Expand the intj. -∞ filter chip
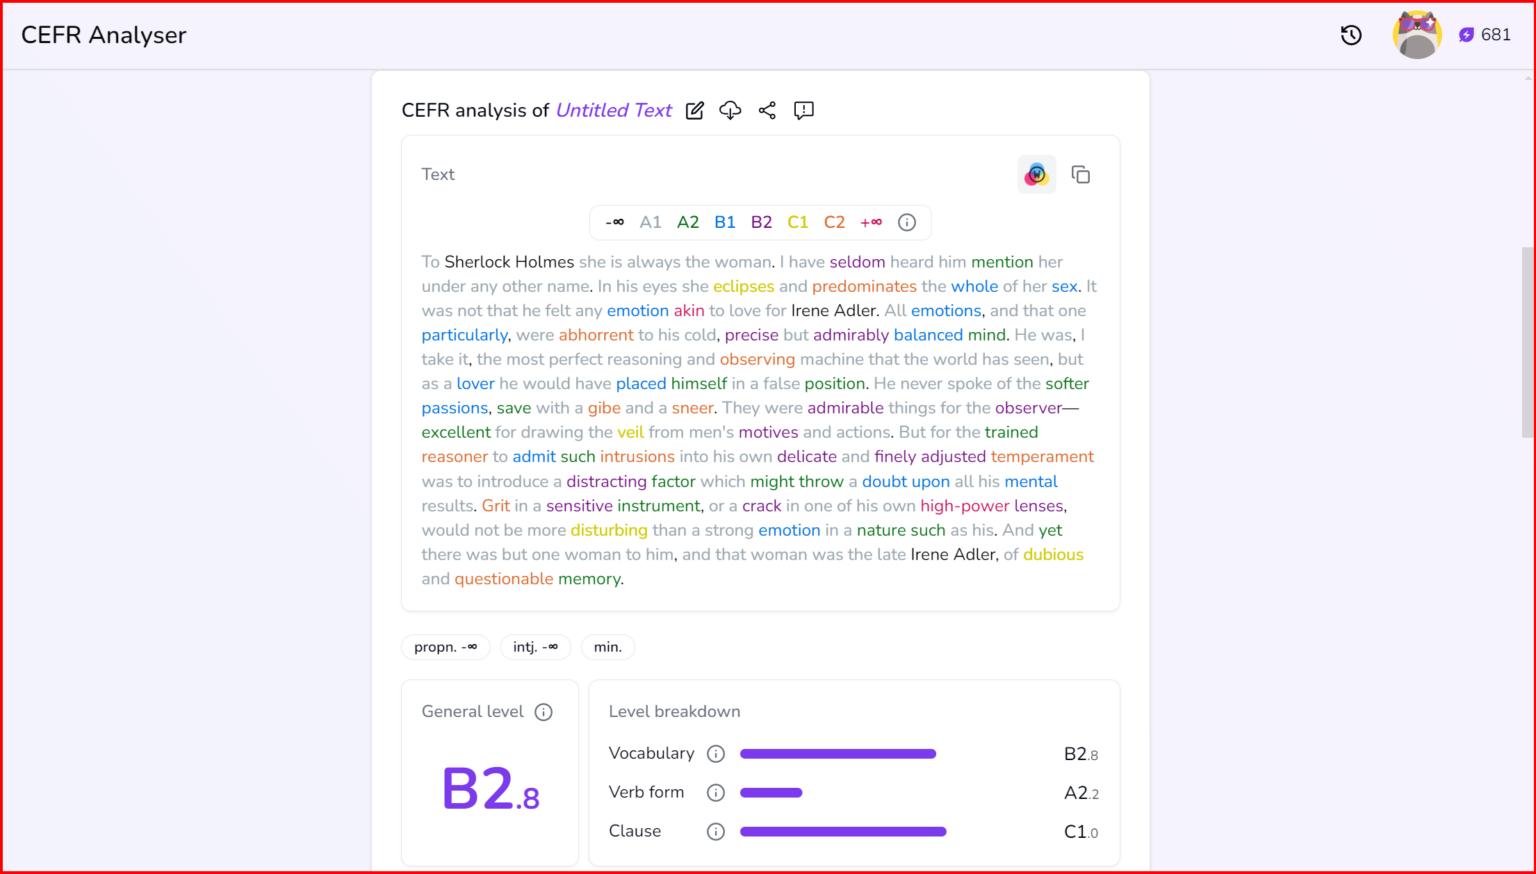The width and height of the screenshot is (1536, 874). point(535,647)
